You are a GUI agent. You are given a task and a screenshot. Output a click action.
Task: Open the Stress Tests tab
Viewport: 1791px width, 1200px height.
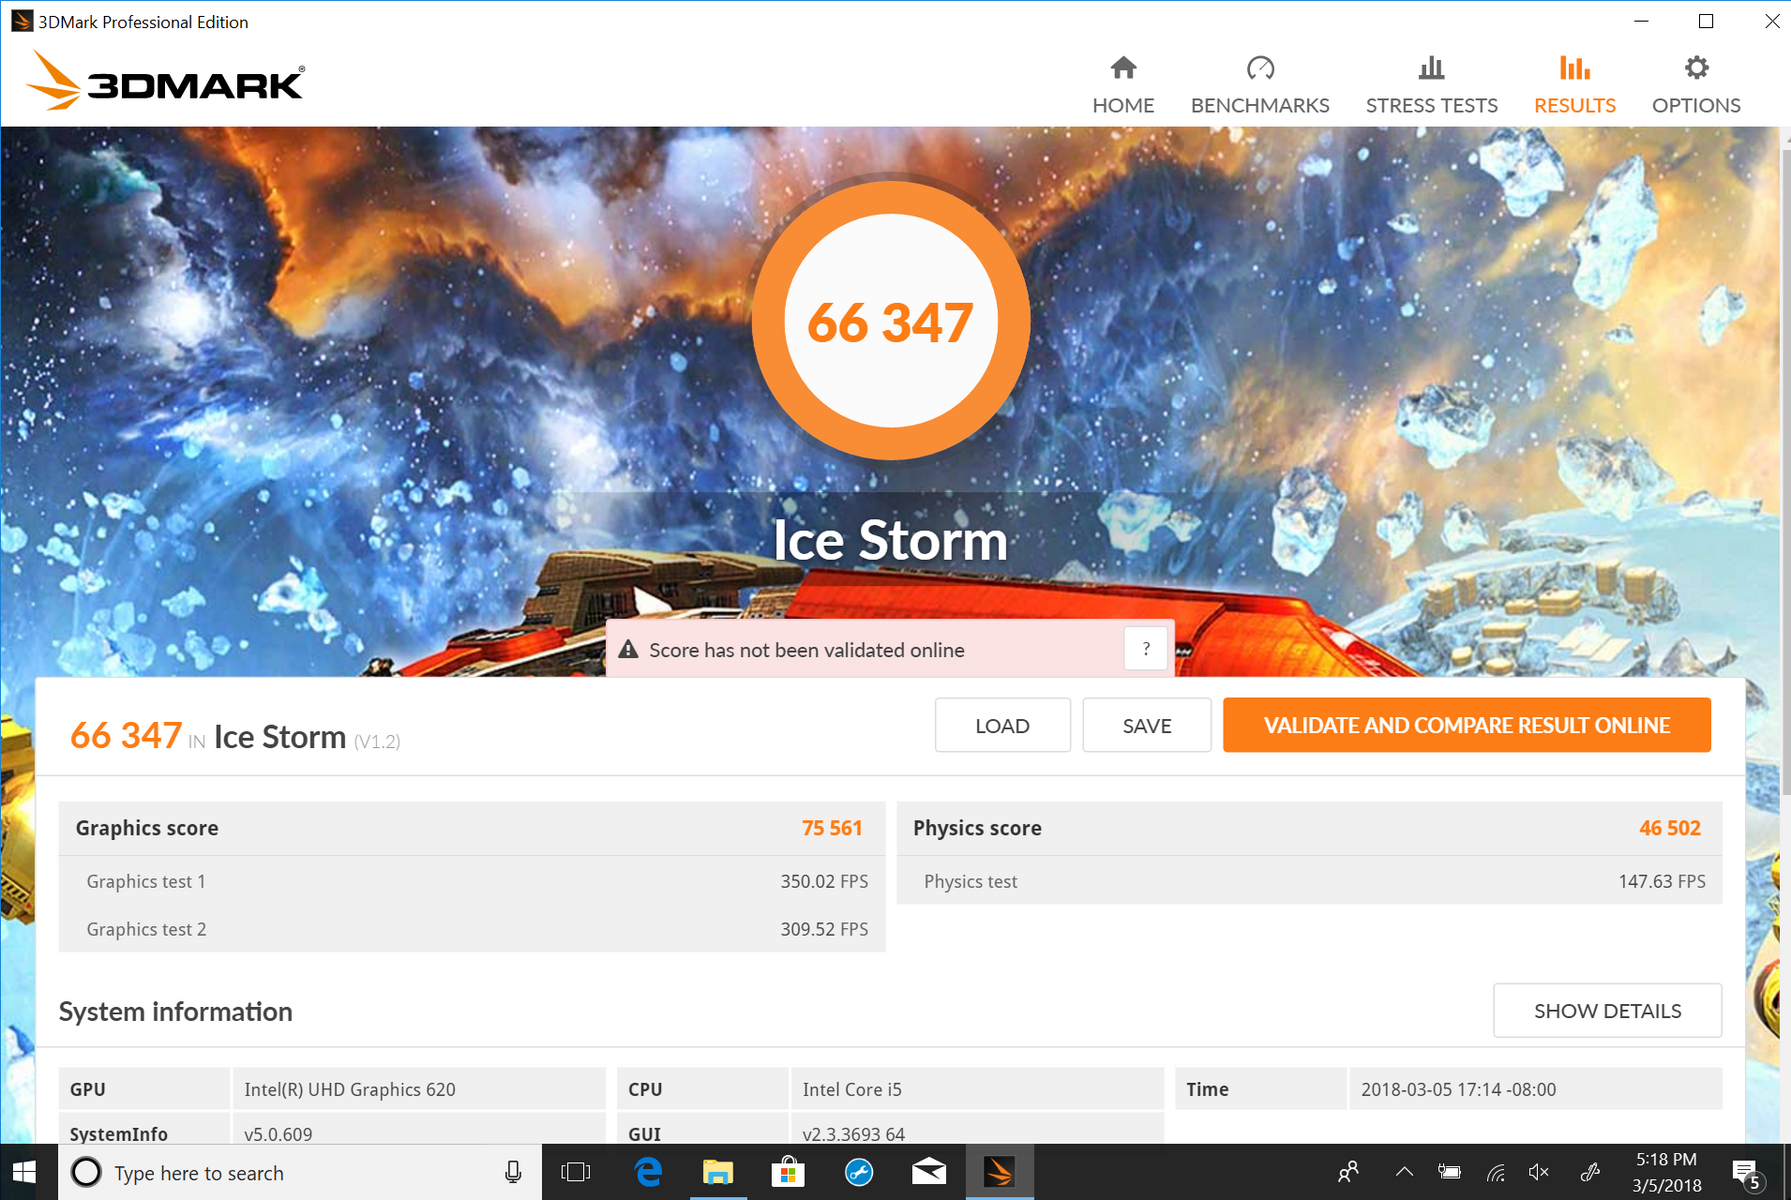[x=1431, y=86]
